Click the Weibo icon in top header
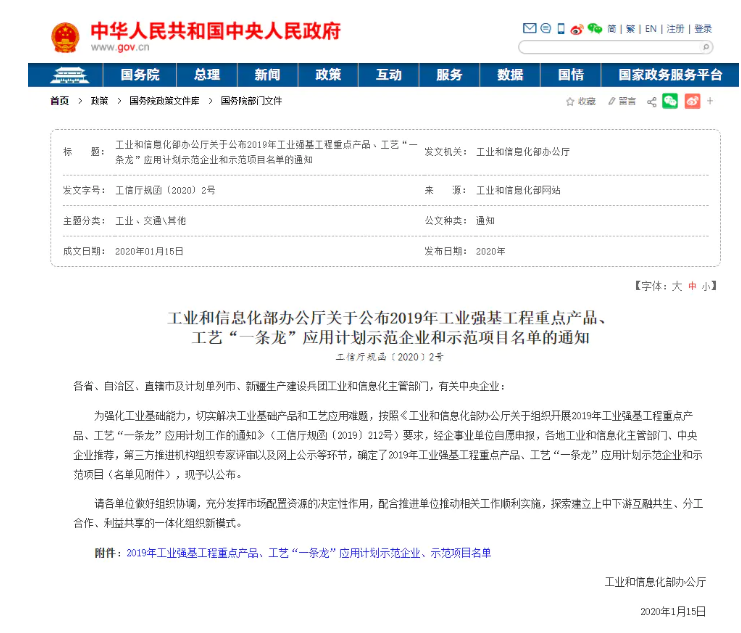The width and height of the screenshot is (741, 633). pos(577,29)
